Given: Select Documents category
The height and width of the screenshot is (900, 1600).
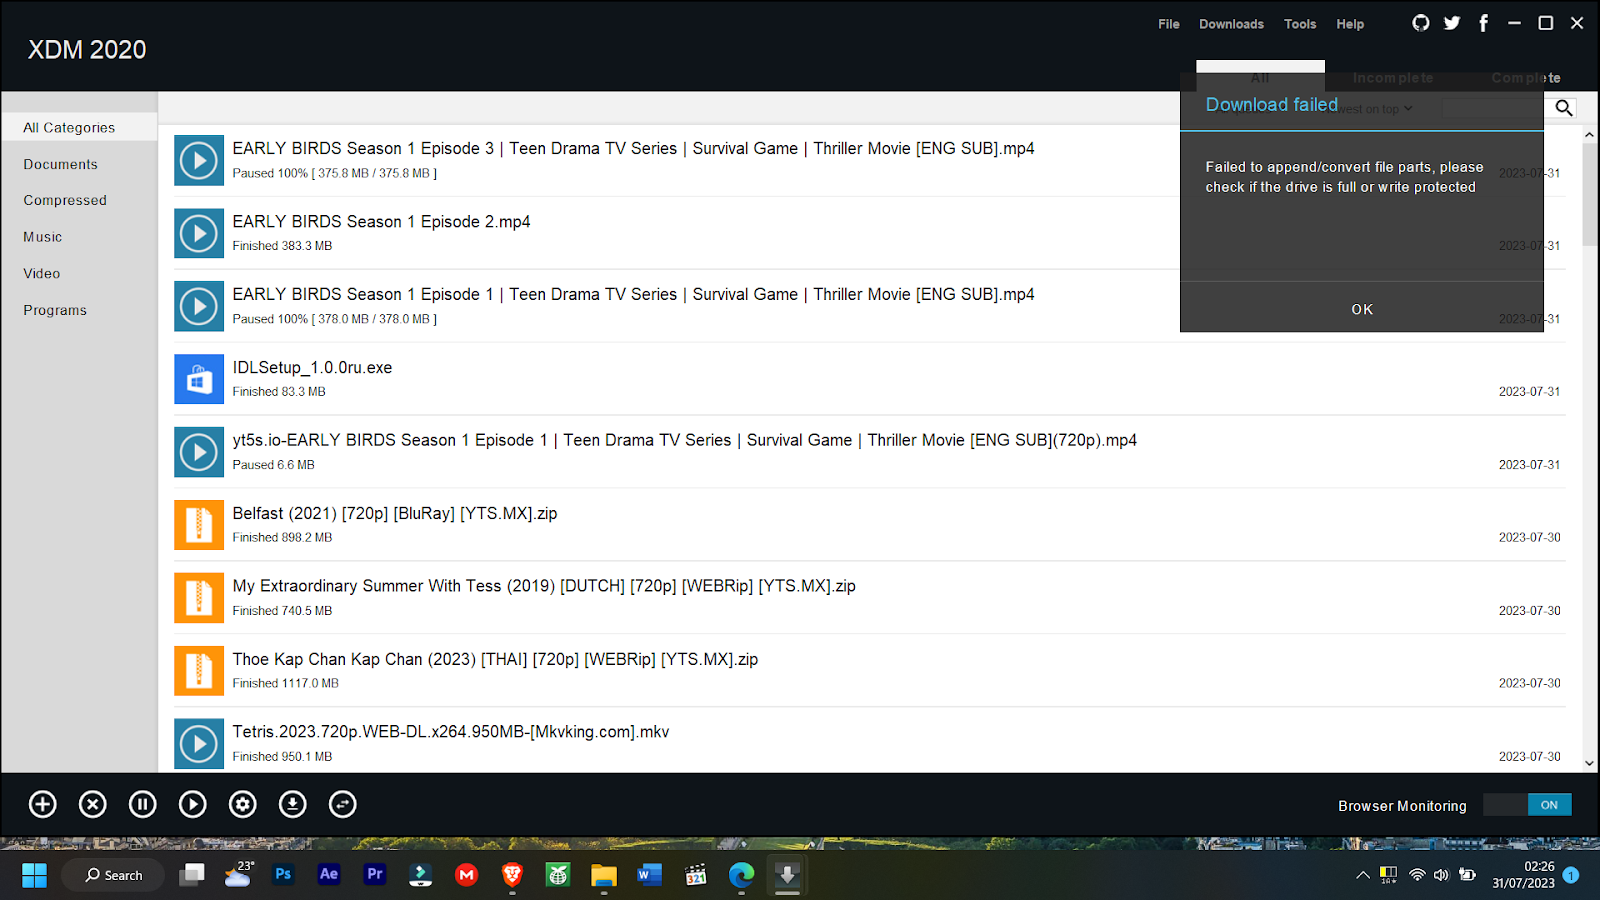Looking at the screenshot, I should (61, 164).
